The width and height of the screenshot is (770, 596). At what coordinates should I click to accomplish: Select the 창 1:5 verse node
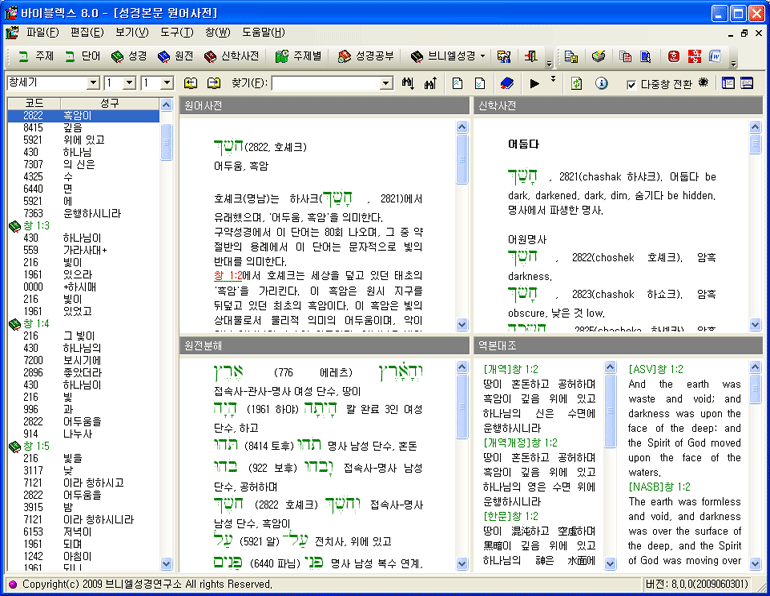click(36, 446)
